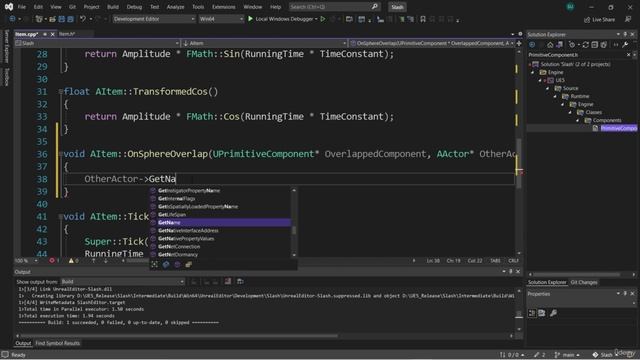
Task: Click Output panel horizontal scrollbar
Action: tap(179, 336)
